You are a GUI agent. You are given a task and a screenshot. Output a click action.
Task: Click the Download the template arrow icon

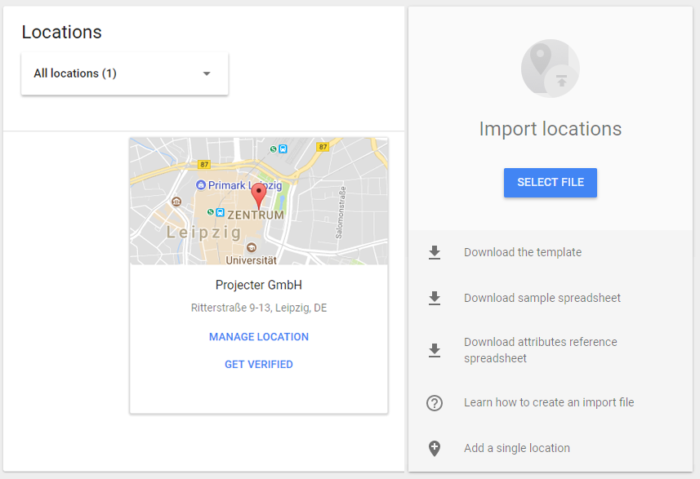coord(434,253)
